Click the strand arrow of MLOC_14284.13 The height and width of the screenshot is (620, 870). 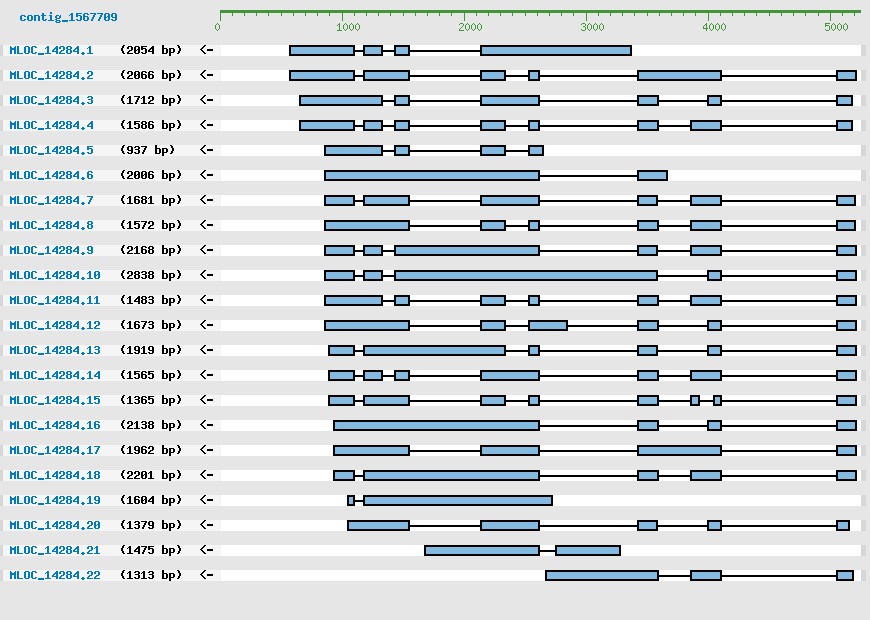coord(206,350)
